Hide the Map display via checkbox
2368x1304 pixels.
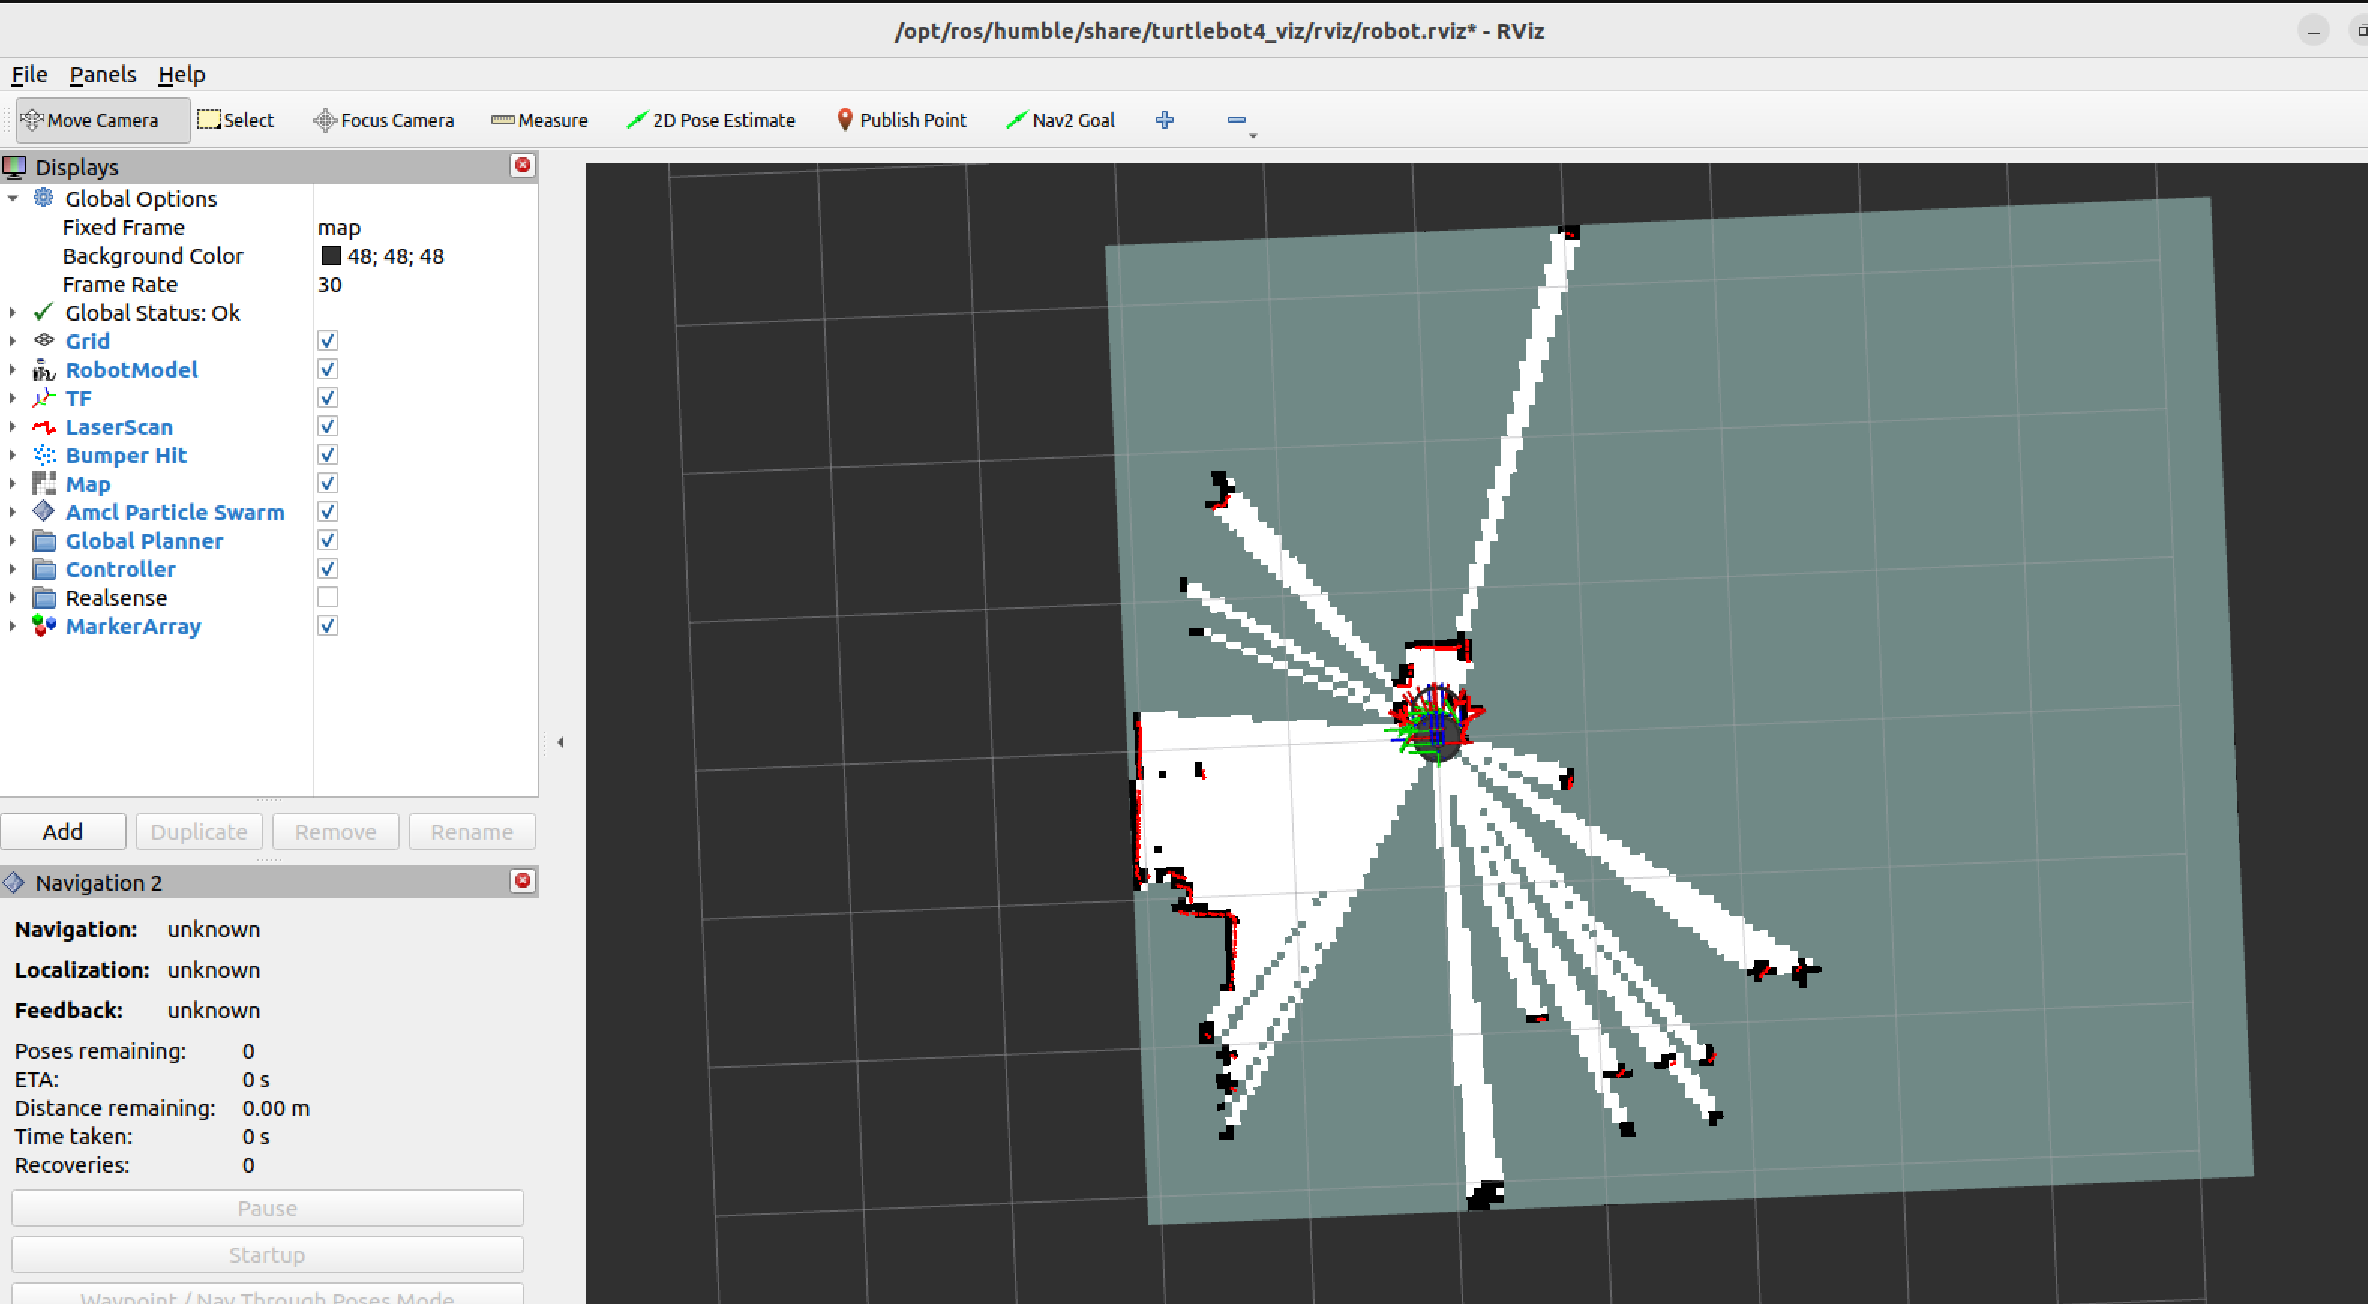point(328,484)
